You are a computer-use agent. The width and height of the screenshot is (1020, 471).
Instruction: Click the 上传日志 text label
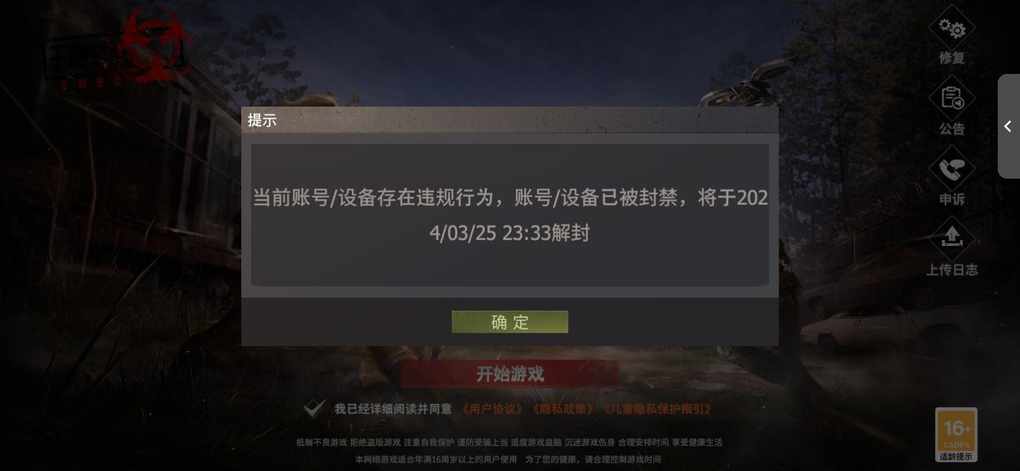pos(952,270)
